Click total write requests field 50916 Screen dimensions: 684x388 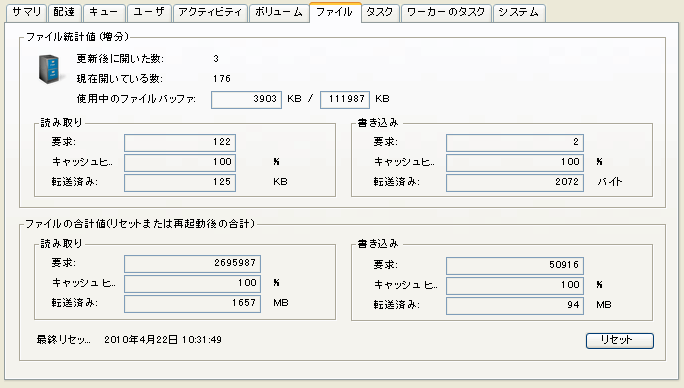(x=515, y=265)
